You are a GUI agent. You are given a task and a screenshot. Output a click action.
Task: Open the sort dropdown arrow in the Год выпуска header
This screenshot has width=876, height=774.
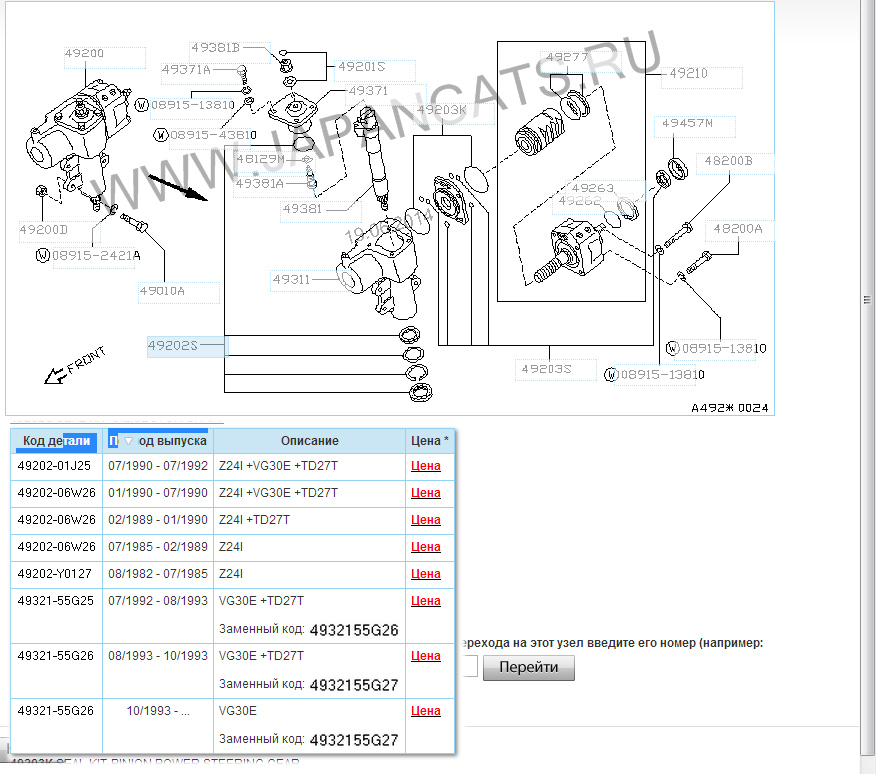coord(128,441)
